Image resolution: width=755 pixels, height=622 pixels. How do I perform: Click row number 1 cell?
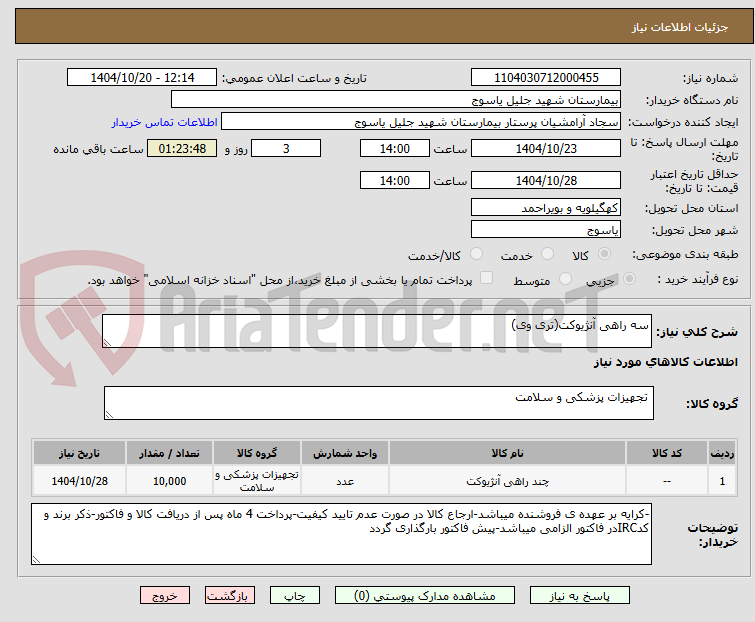pos(722,481)
